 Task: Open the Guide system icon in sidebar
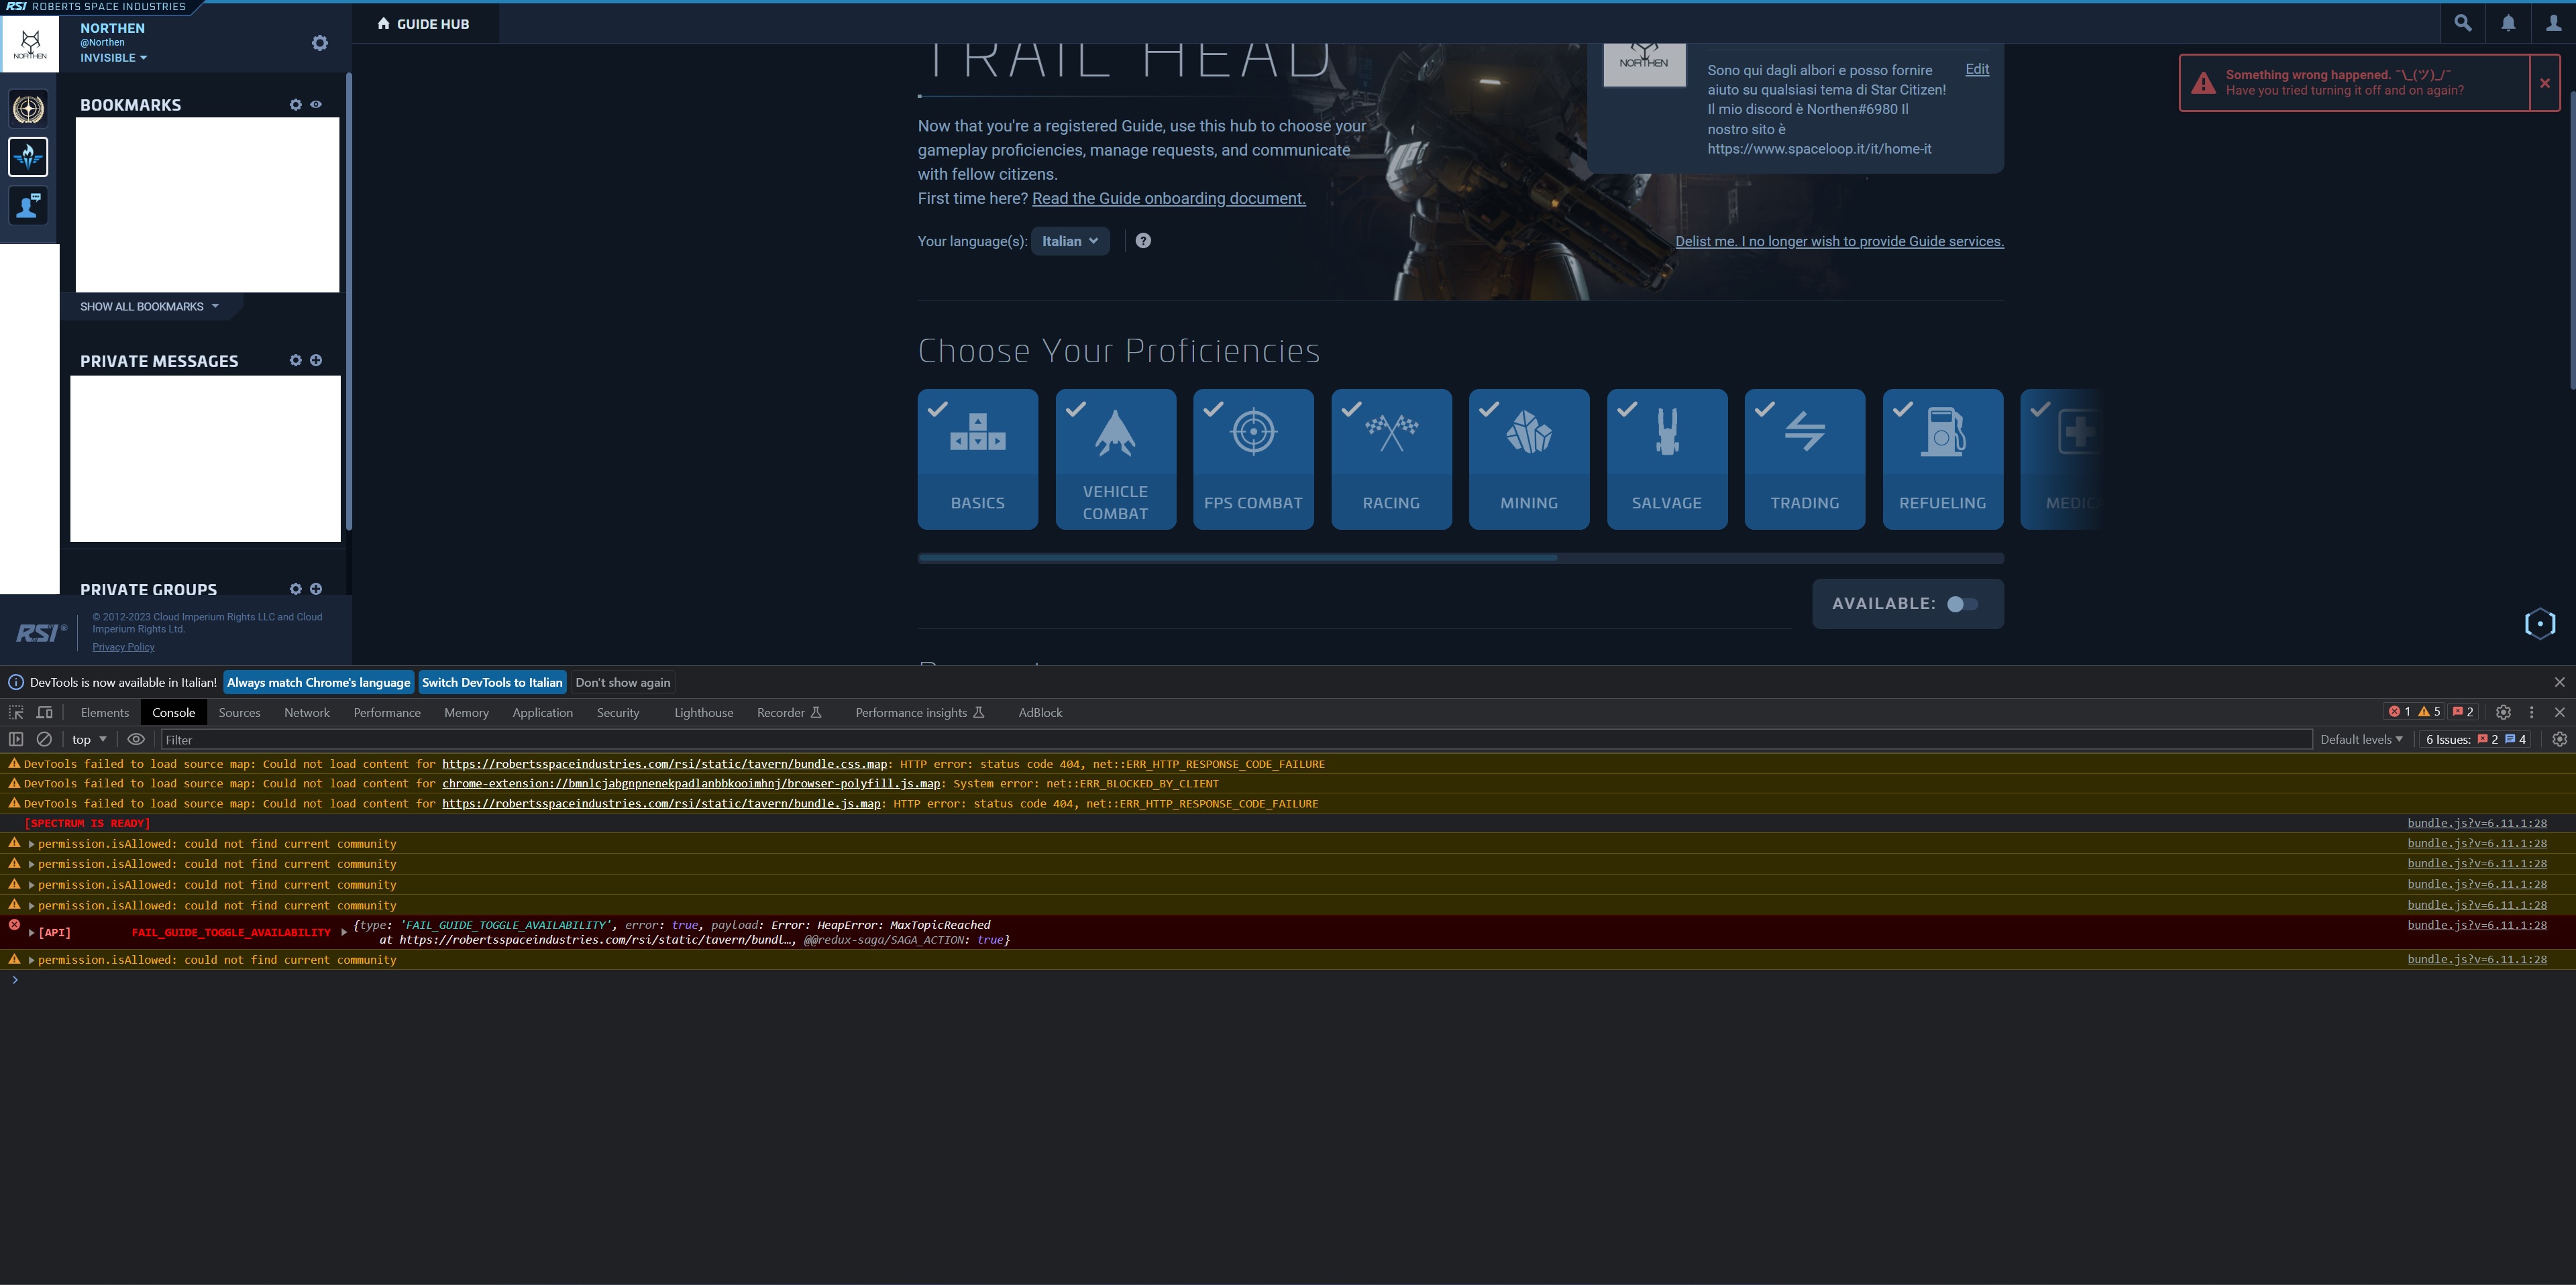point(28,206)
